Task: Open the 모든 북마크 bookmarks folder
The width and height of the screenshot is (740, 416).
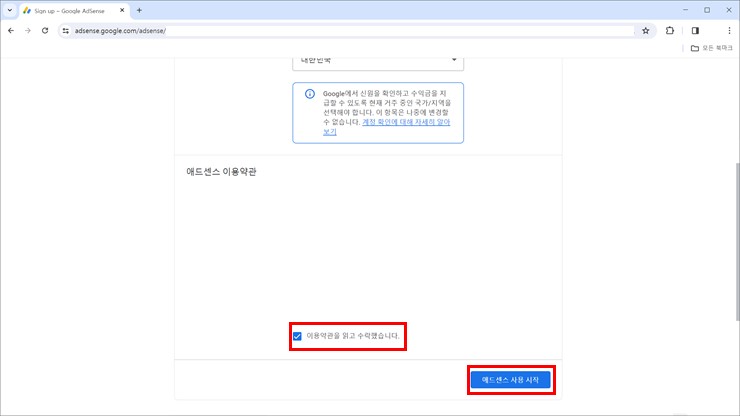Action: pos(711,48)
